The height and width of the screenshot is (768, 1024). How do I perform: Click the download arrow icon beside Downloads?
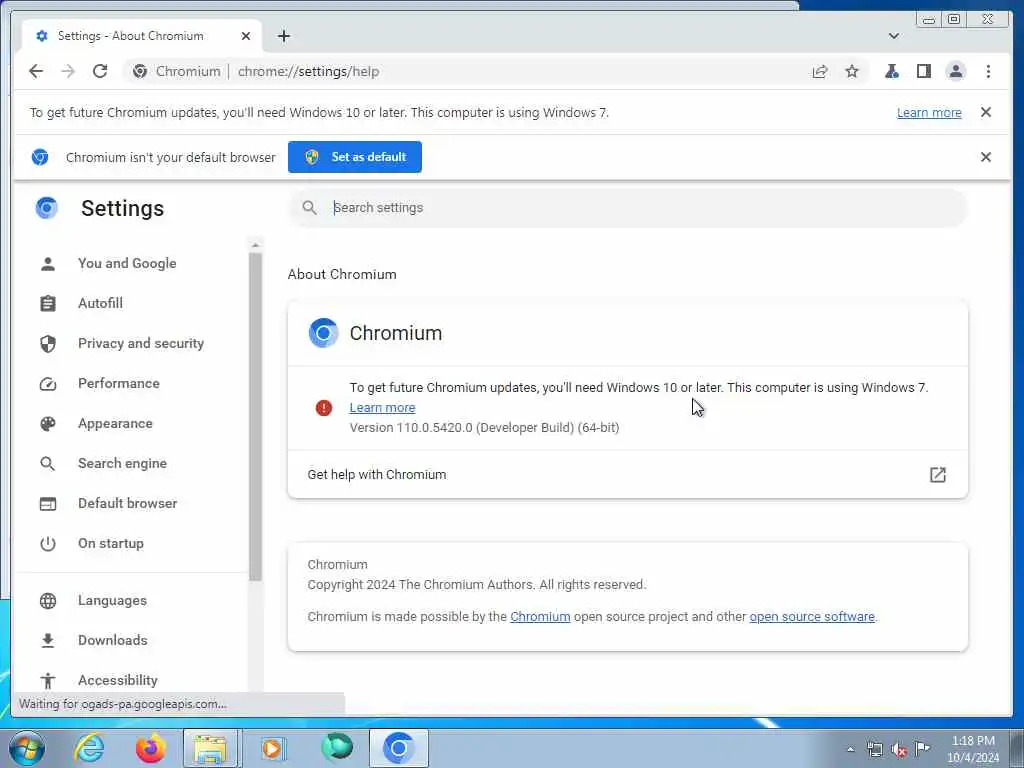coord(48,641)
